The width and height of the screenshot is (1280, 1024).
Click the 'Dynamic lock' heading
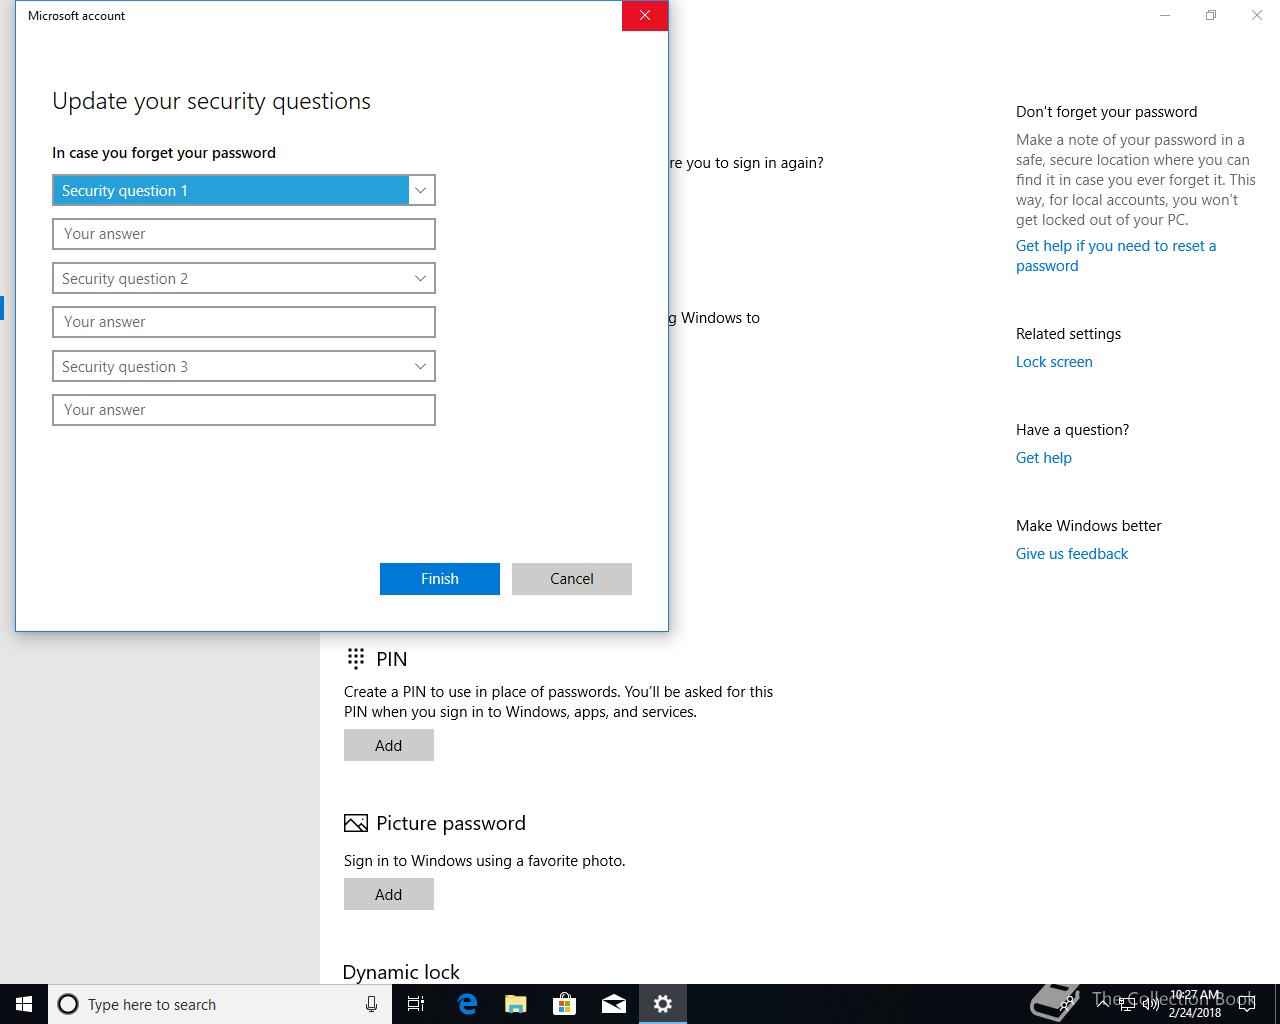pyautogui.click(x=401, y=972)
